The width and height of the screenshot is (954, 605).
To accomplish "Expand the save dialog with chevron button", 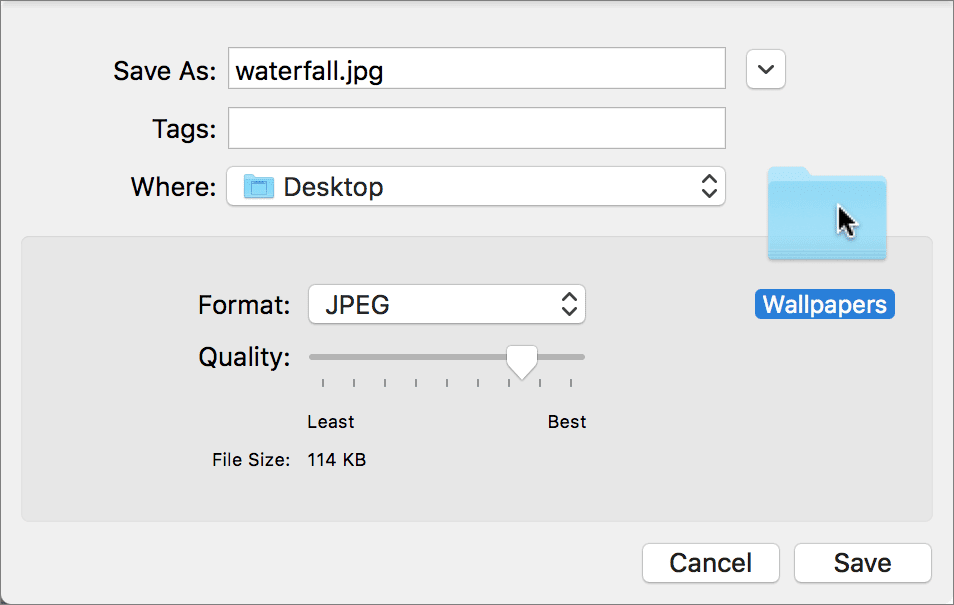I will tap(766, 69).
